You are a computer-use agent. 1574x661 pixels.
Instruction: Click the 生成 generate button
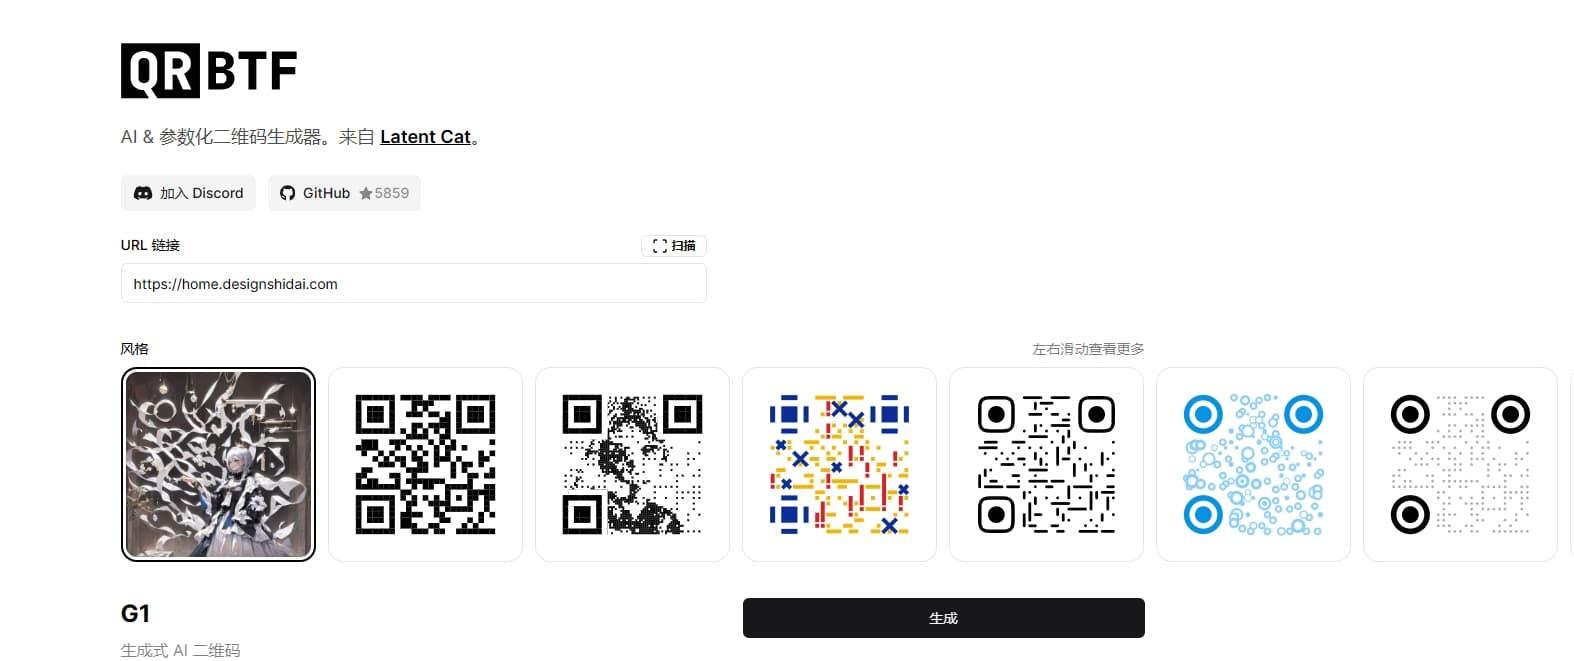click(x=944, y=618)
